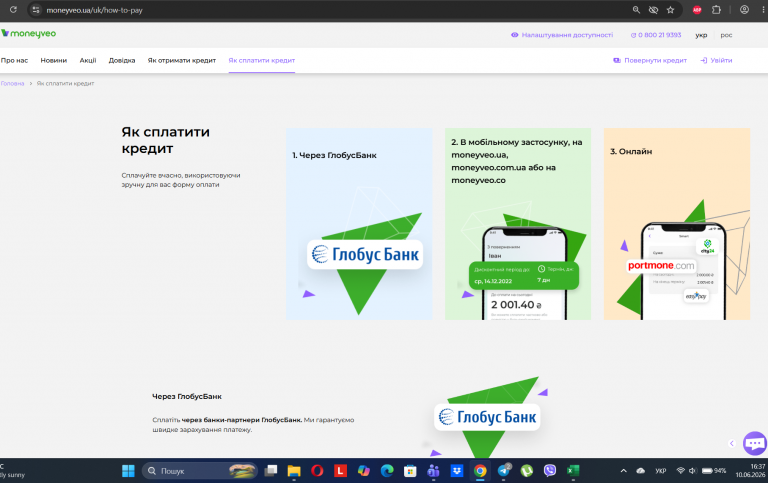Image resolution: width=768 pixels, height=483 pixels.
Task: Click the OneDrive cloud tray icon
Action: coord(641,471)
